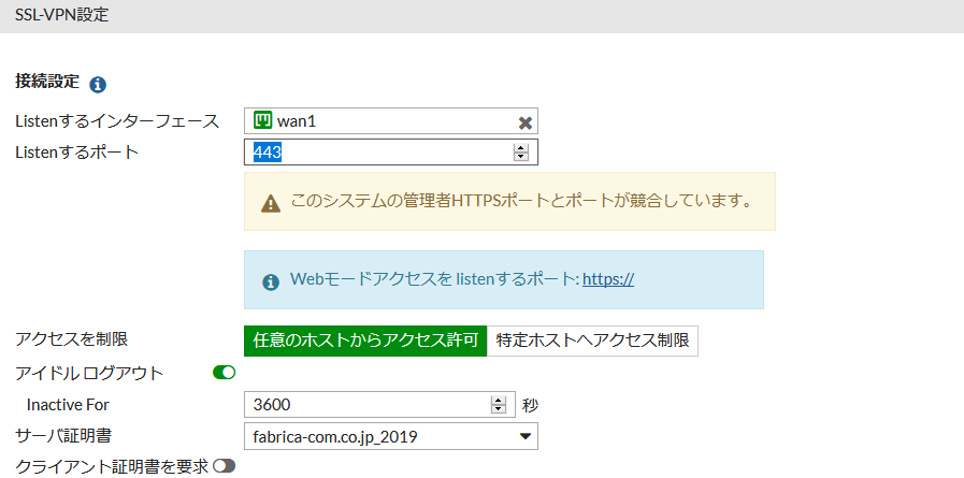The width and height of the screenshot is (964, 478).
Task: Click the Listenするインターフェース selector box
Action: (x=391, y=121)
